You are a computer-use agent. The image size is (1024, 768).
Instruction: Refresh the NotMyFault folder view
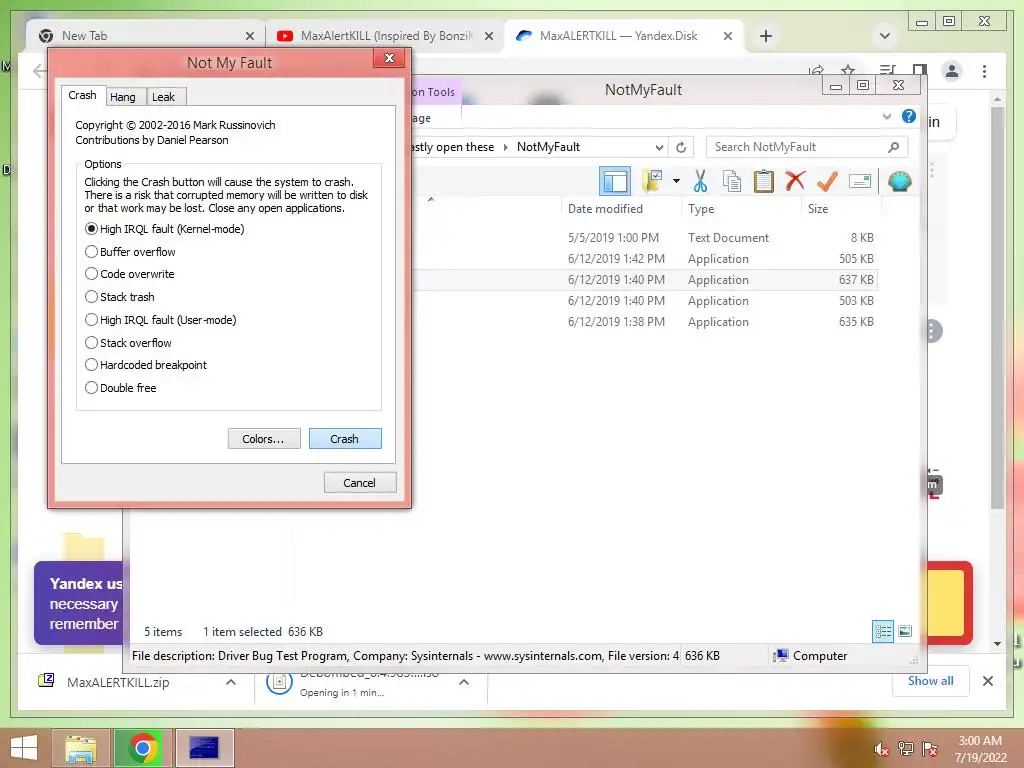[x=681, y=147]
